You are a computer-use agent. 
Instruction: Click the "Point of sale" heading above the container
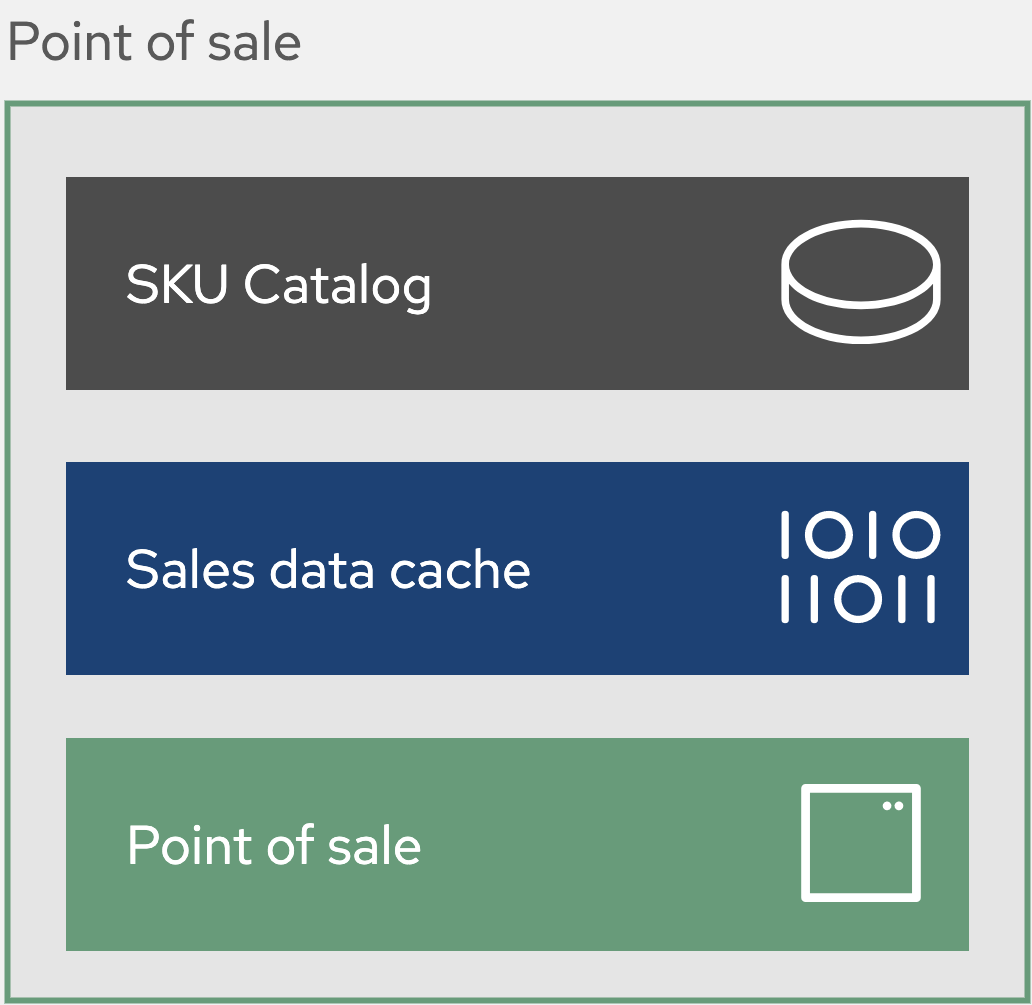click(x=154, y=43)
